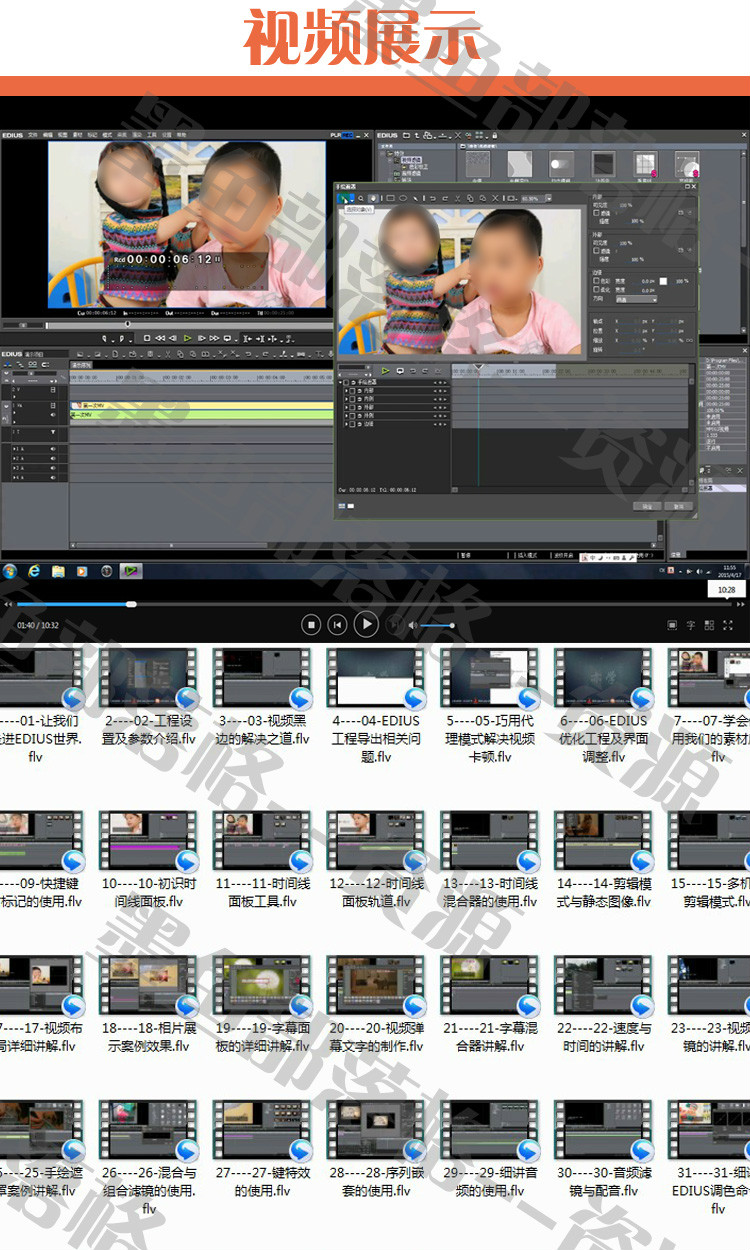The image size is (750, 1250).
Task: Open file 19----19-字幕面板的详细讲解.flv
Action: click(263, 1005)
